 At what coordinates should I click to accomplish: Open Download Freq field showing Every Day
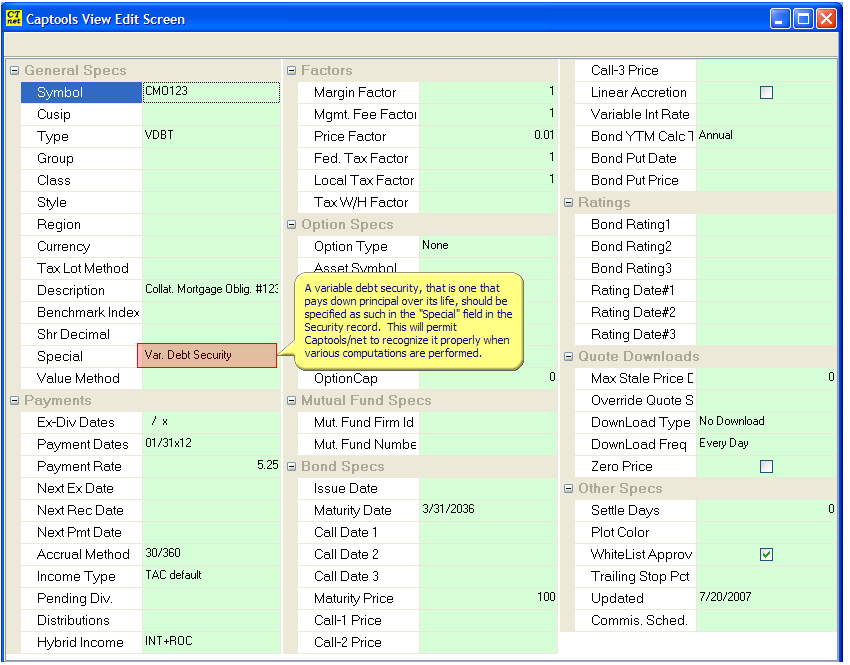click(765, 444)
